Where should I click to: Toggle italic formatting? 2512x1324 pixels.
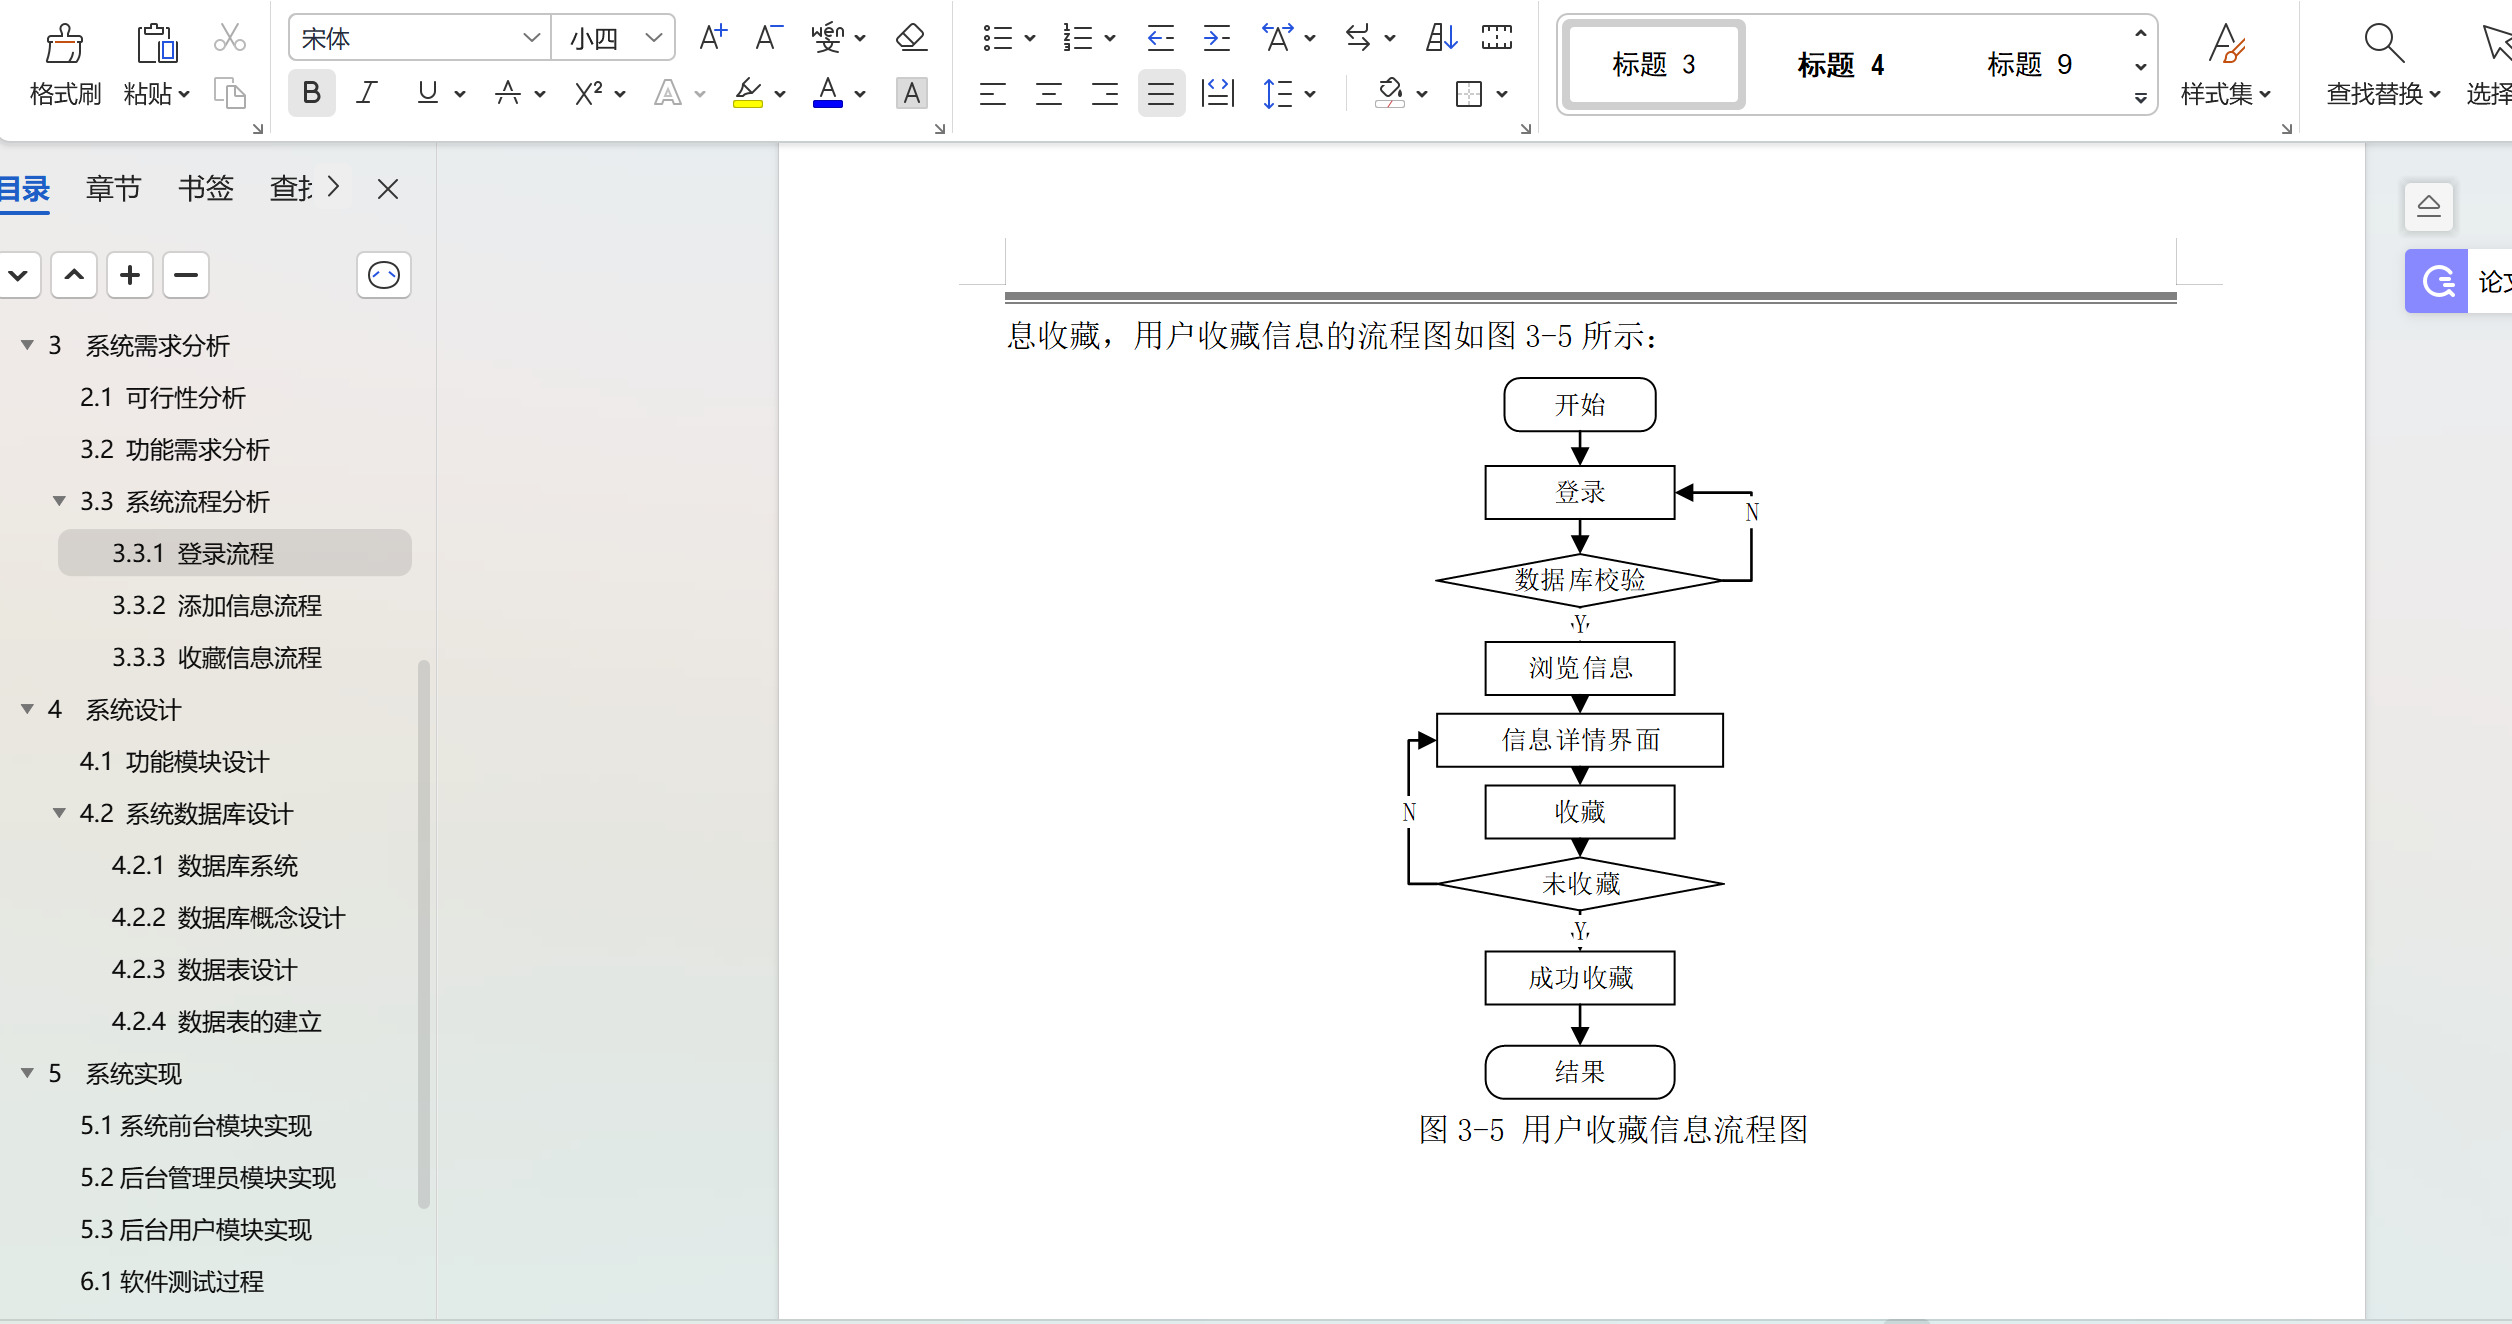366,93
